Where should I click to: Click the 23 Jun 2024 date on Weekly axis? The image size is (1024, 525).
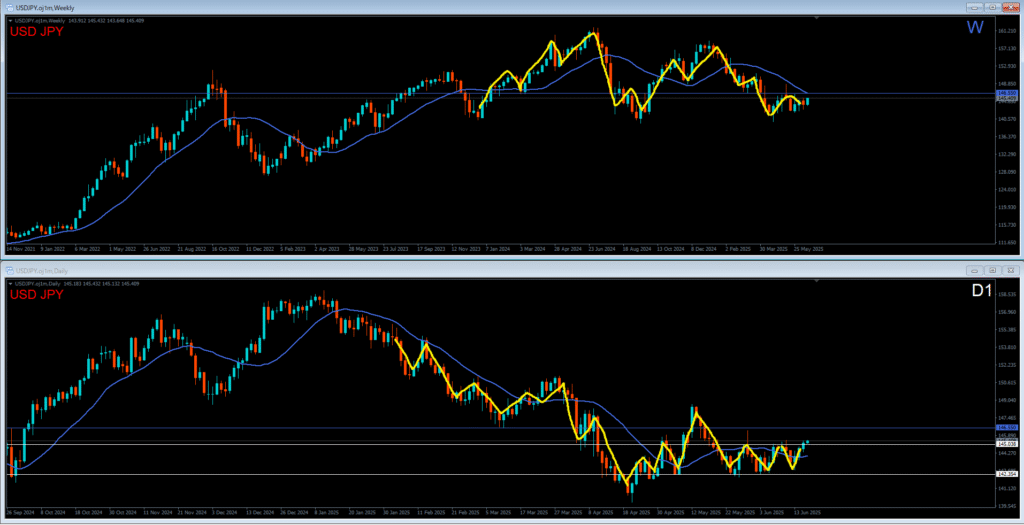pos(603,249)
